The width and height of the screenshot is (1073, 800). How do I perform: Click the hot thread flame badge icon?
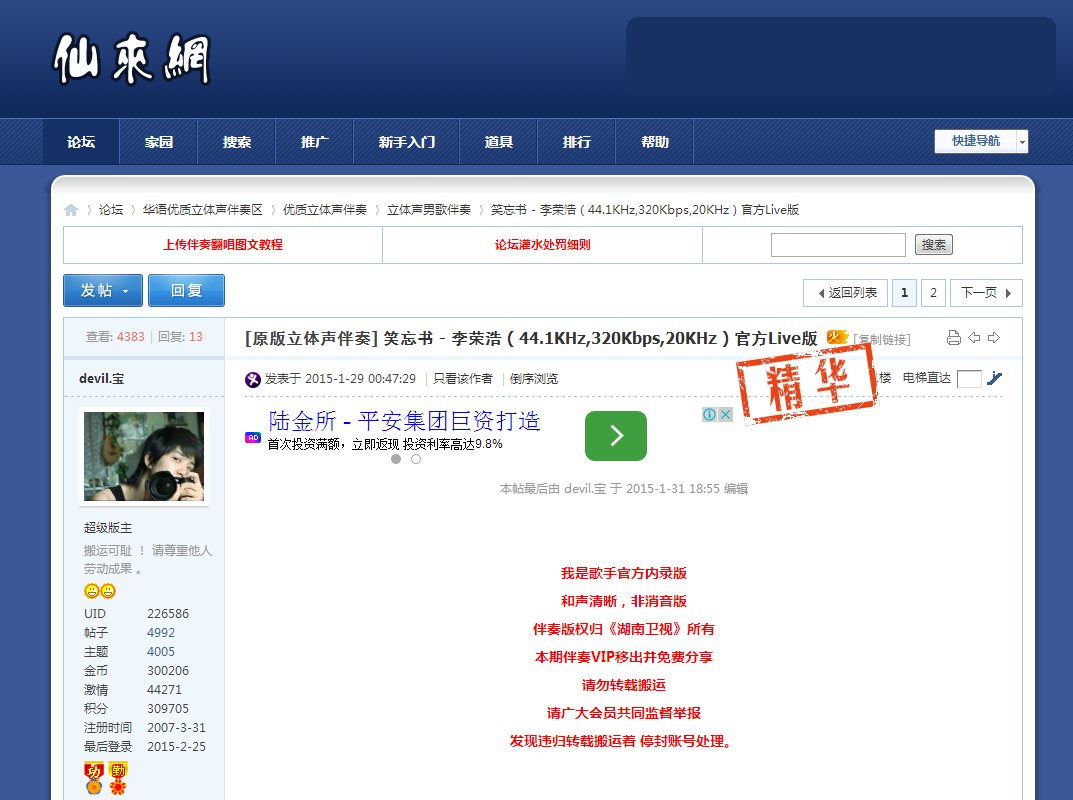(837, 338)
